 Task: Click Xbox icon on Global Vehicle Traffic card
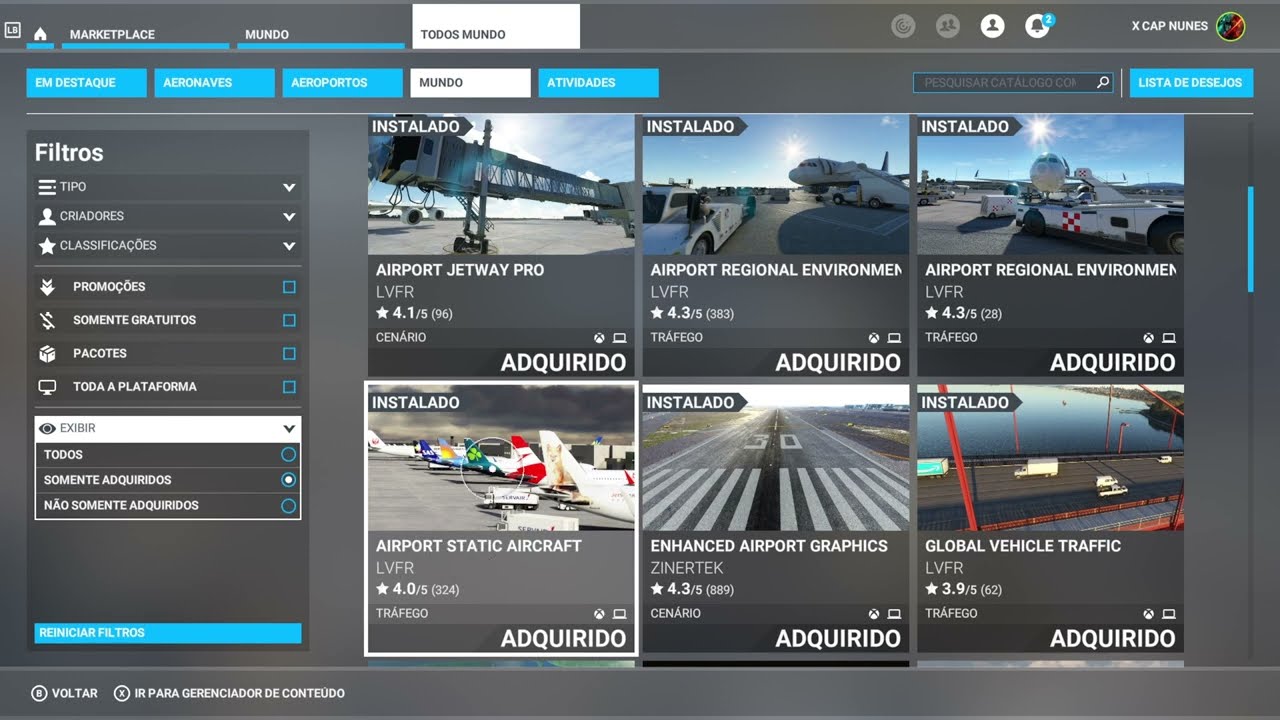(1148, 614)
